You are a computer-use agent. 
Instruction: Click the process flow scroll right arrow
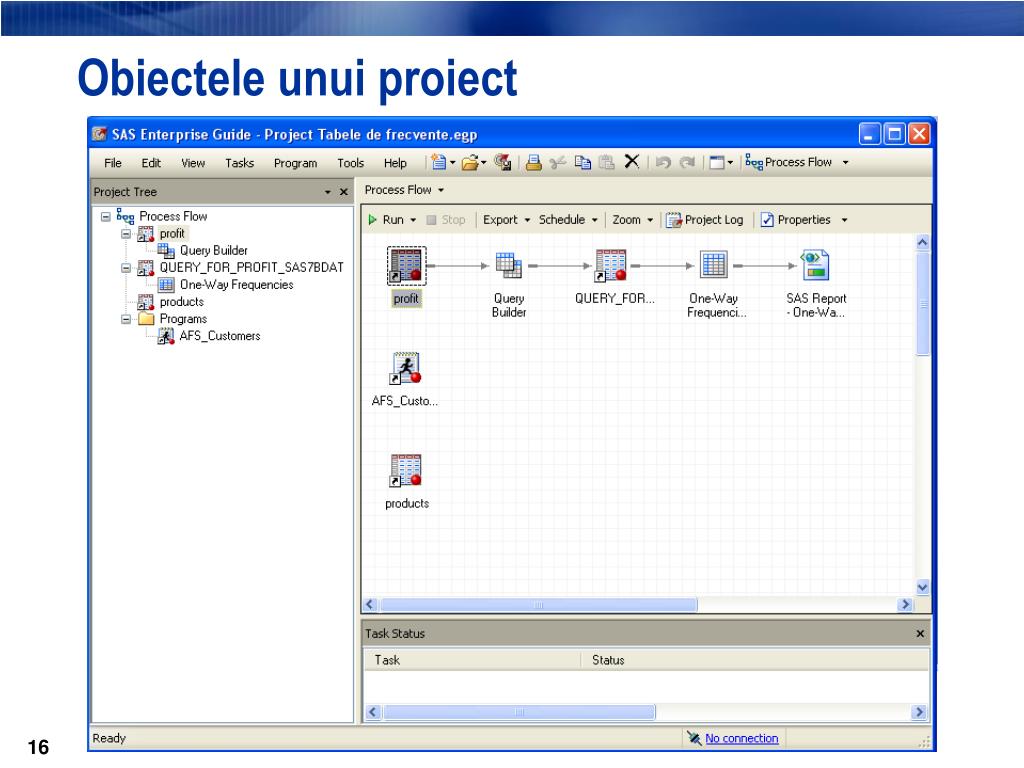click(905, 605)
